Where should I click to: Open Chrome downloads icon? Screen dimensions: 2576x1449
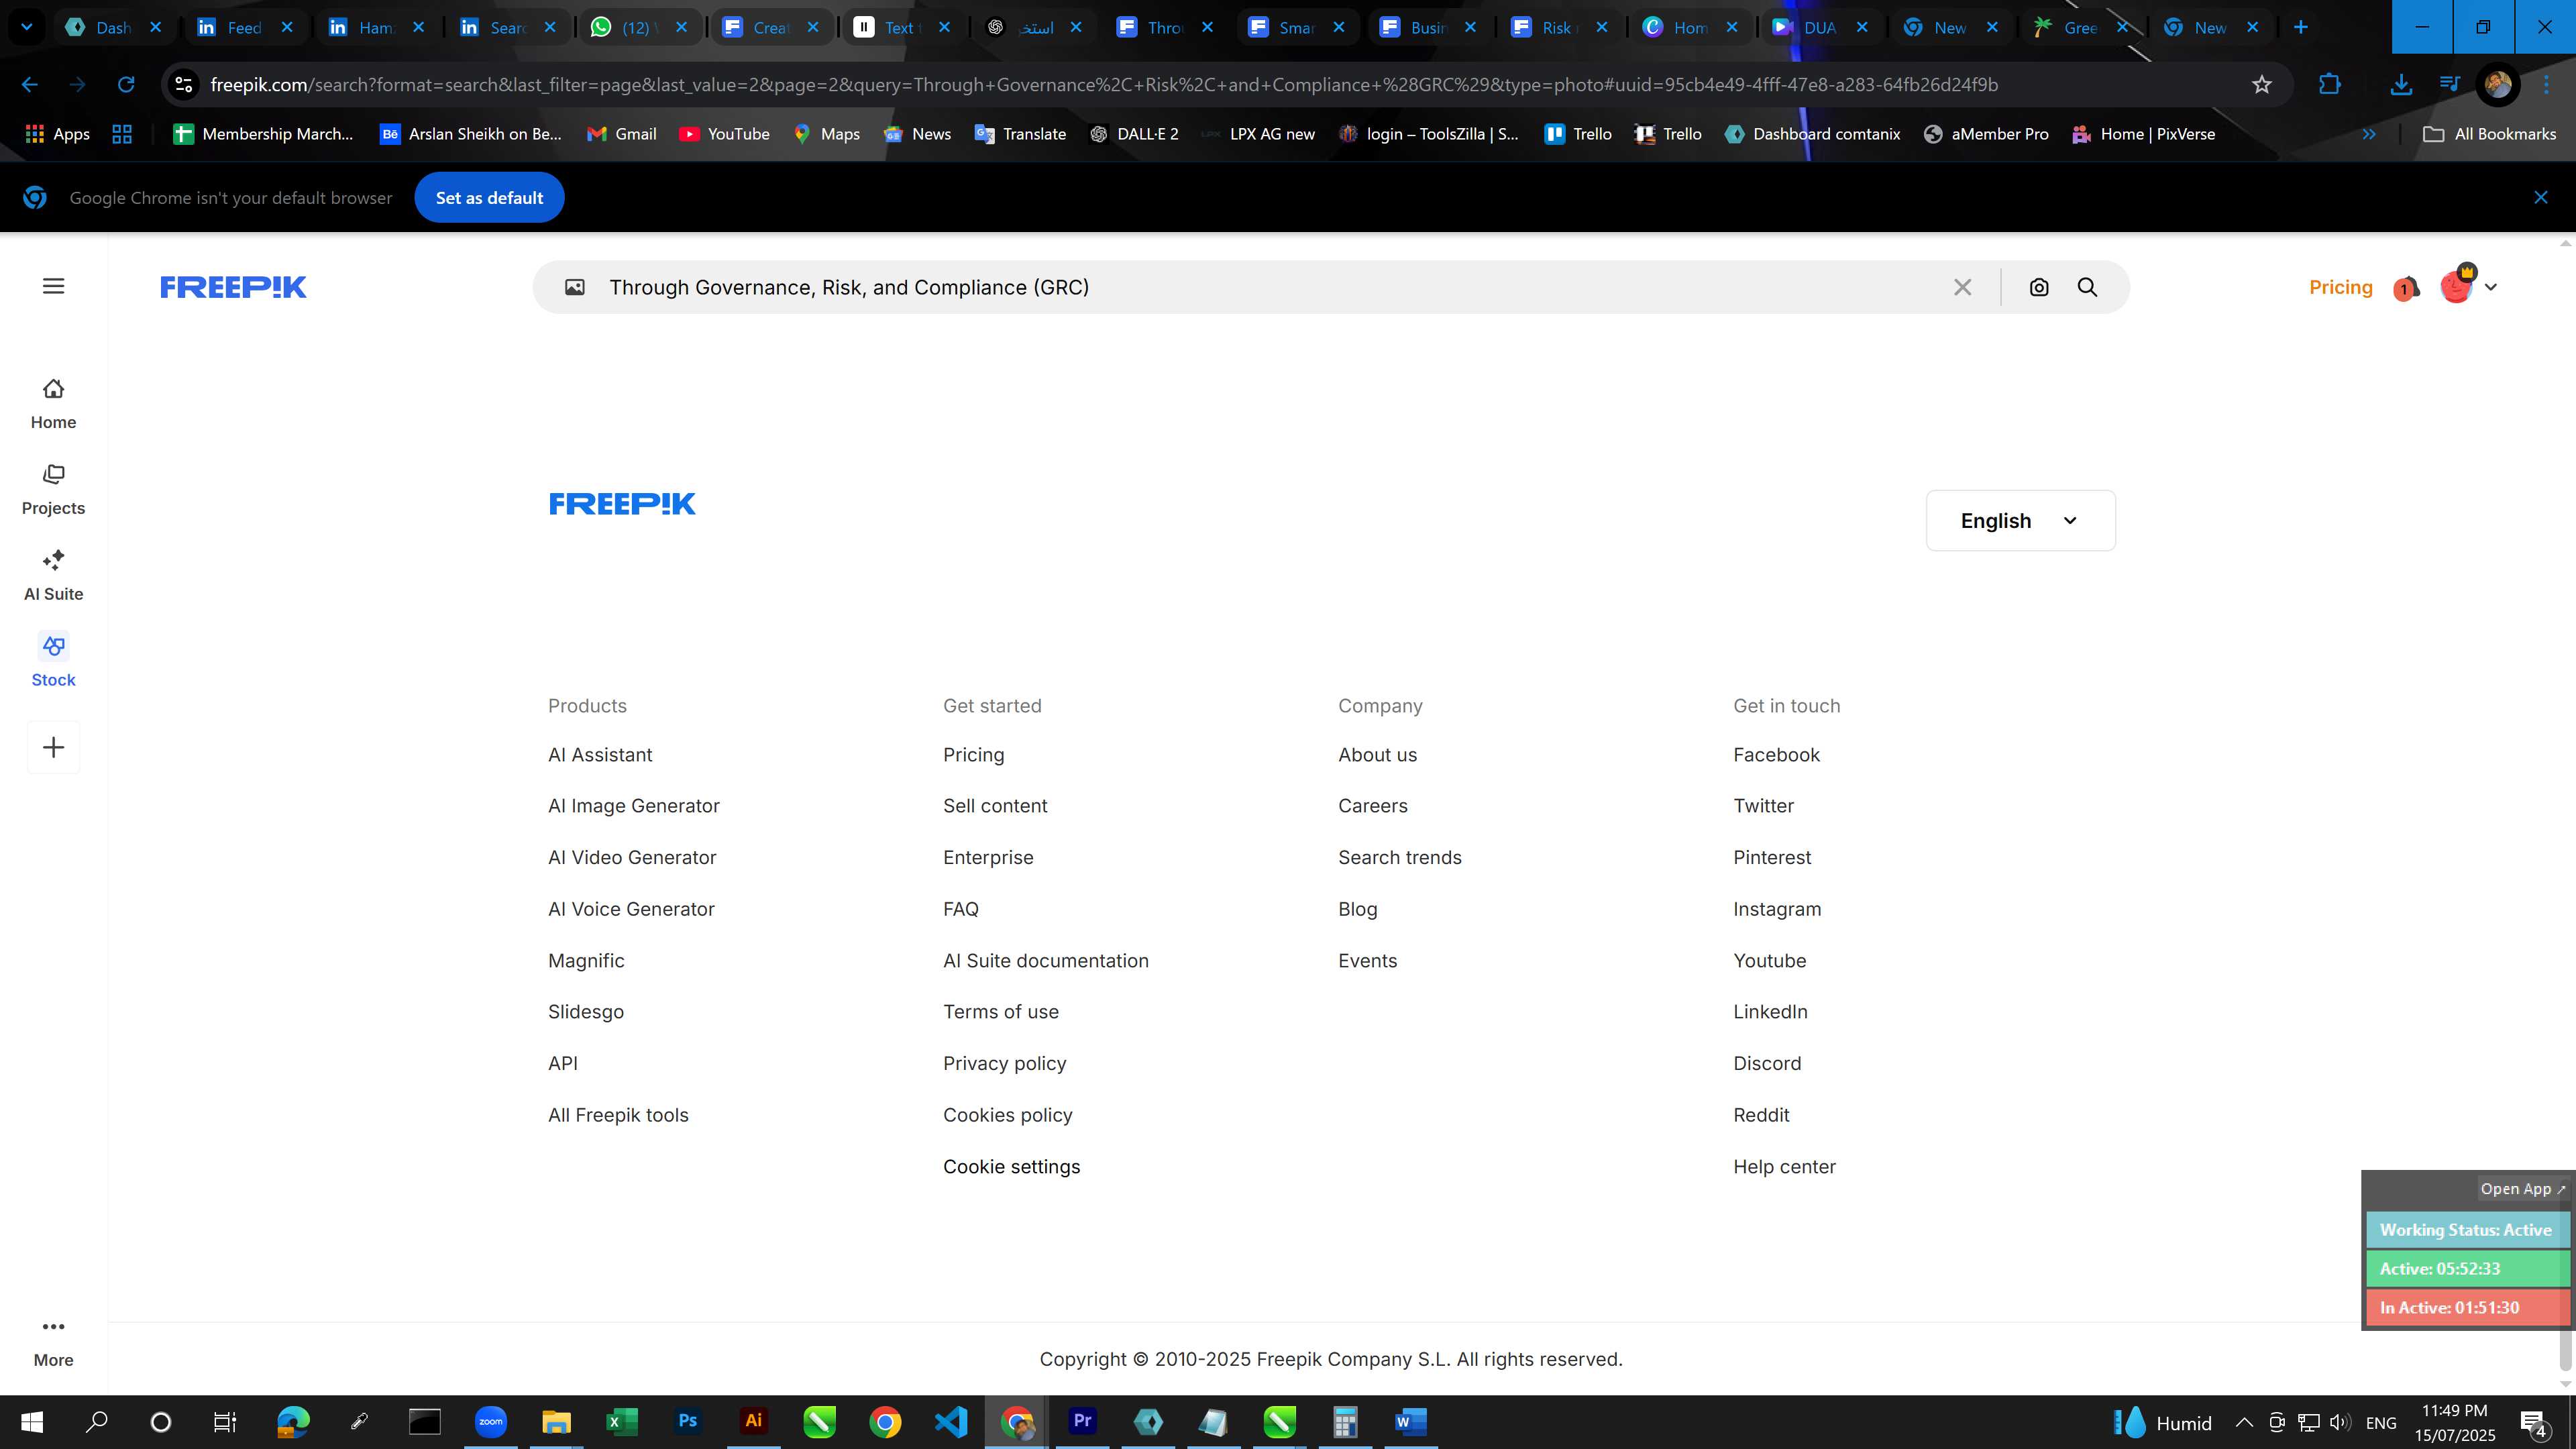pos(2401,85)
